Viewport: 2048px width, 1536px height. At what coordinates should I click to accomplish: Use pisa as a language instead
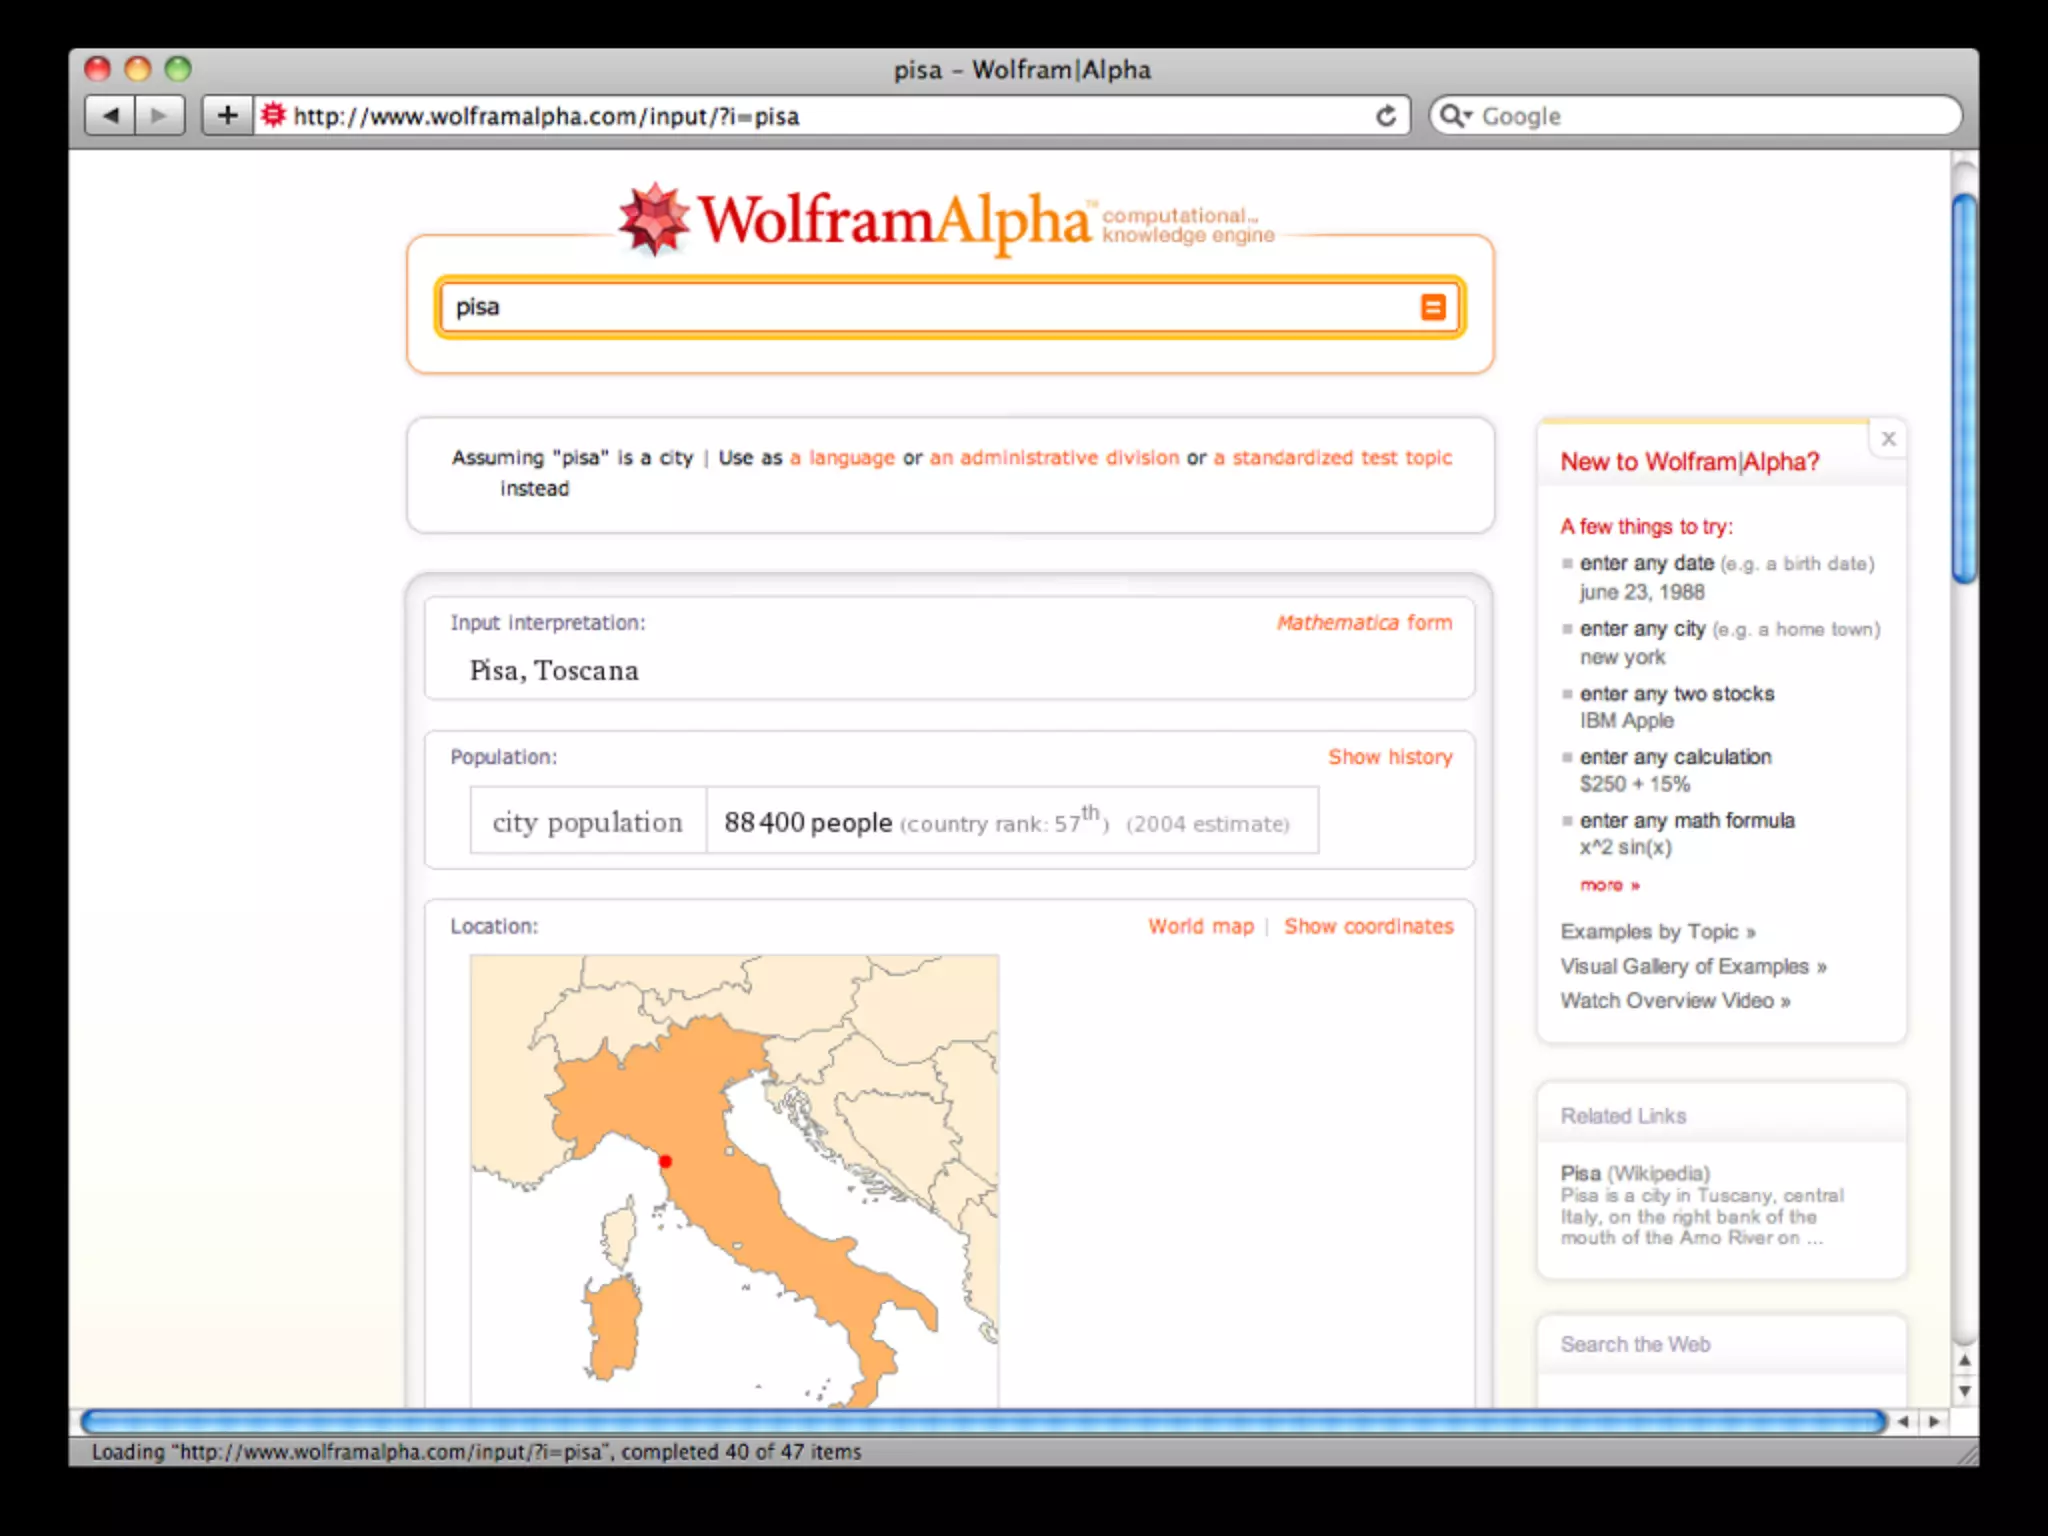tap(842, 457)
